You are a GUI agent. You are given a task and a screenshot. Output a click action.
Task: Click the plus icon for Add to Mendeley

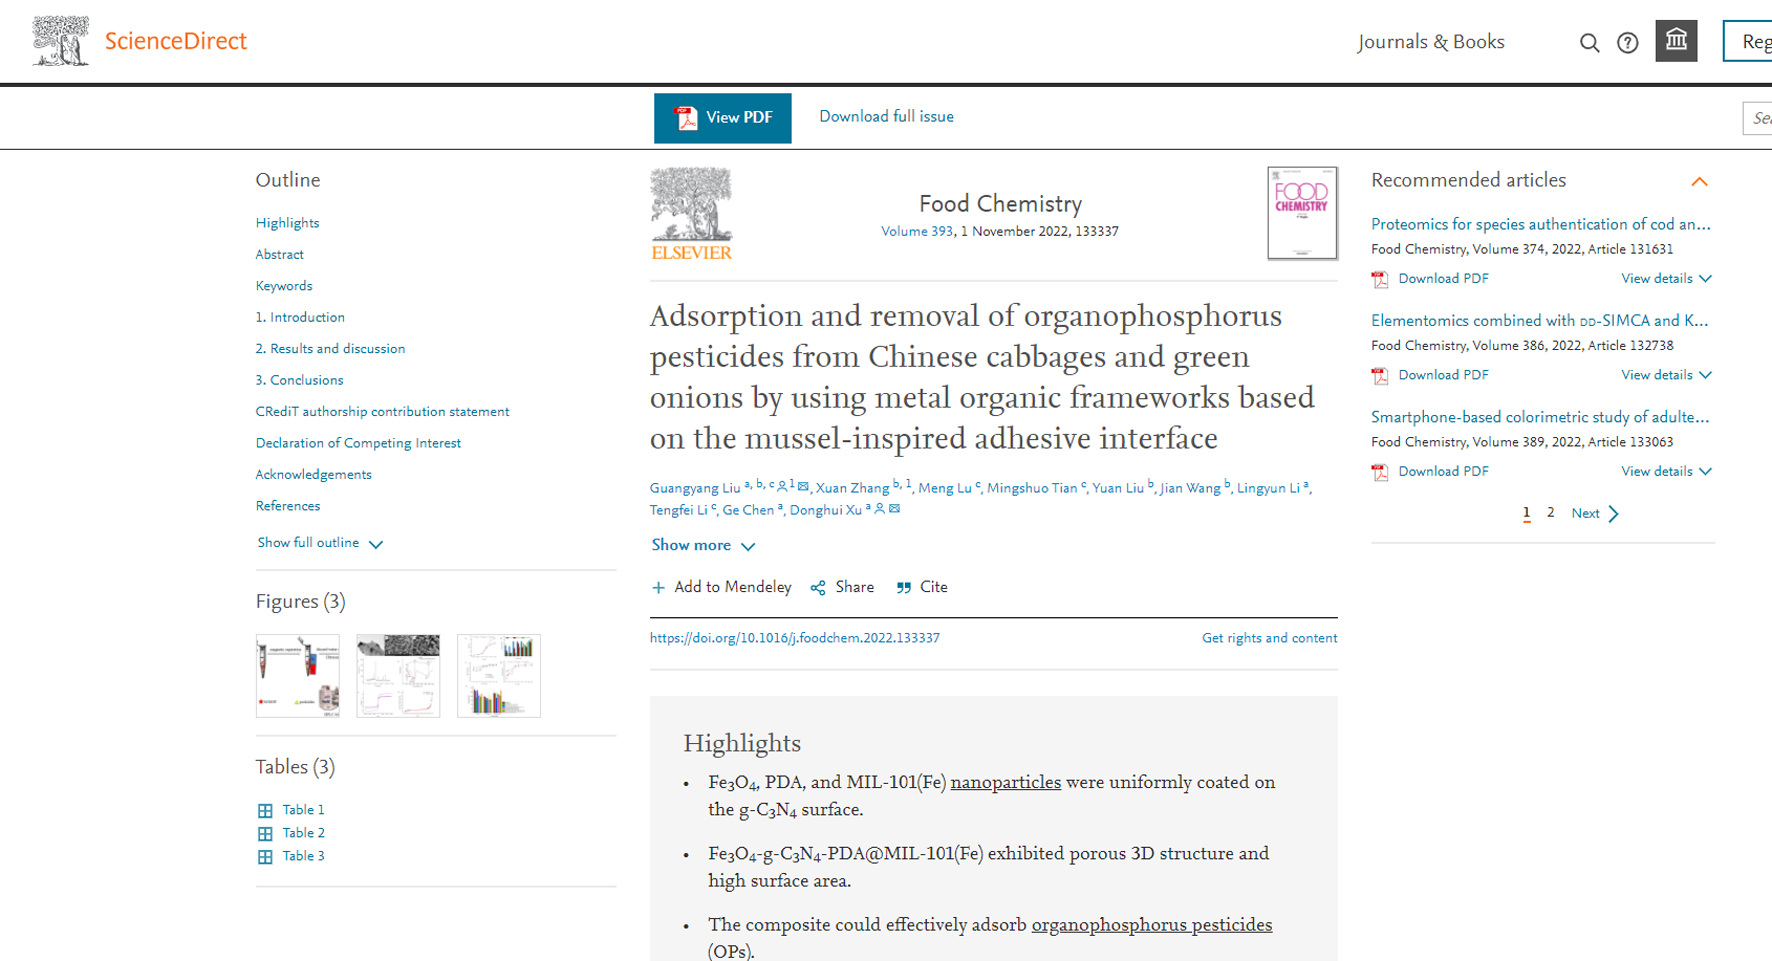click(x=658, y=588)
